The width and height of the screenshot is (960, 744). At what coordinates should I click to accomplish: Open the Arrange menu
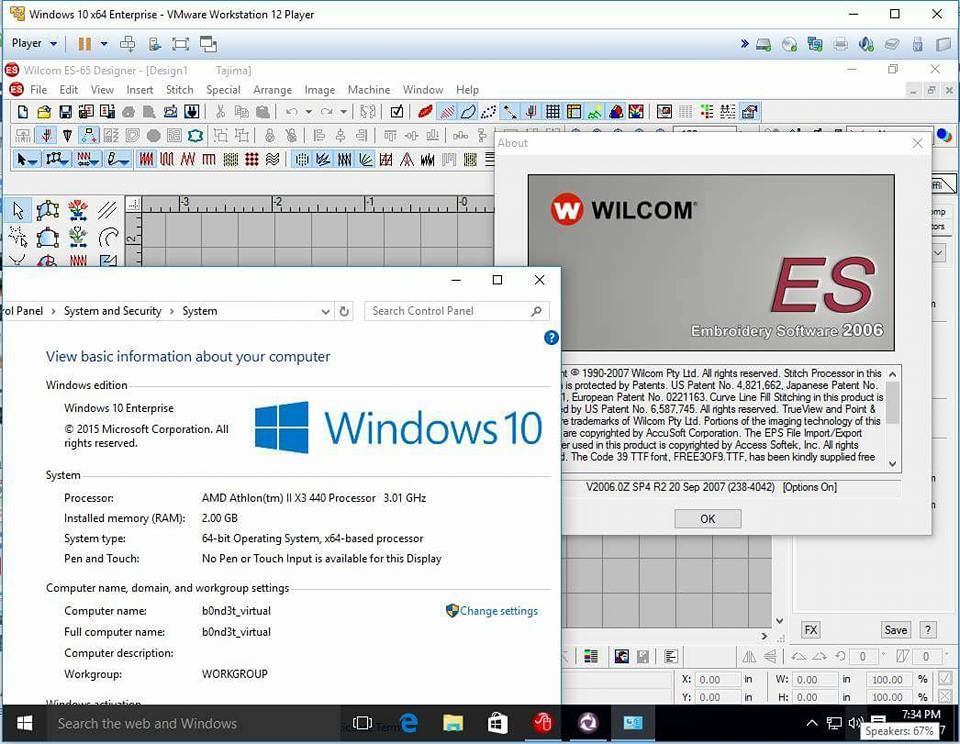272,89
